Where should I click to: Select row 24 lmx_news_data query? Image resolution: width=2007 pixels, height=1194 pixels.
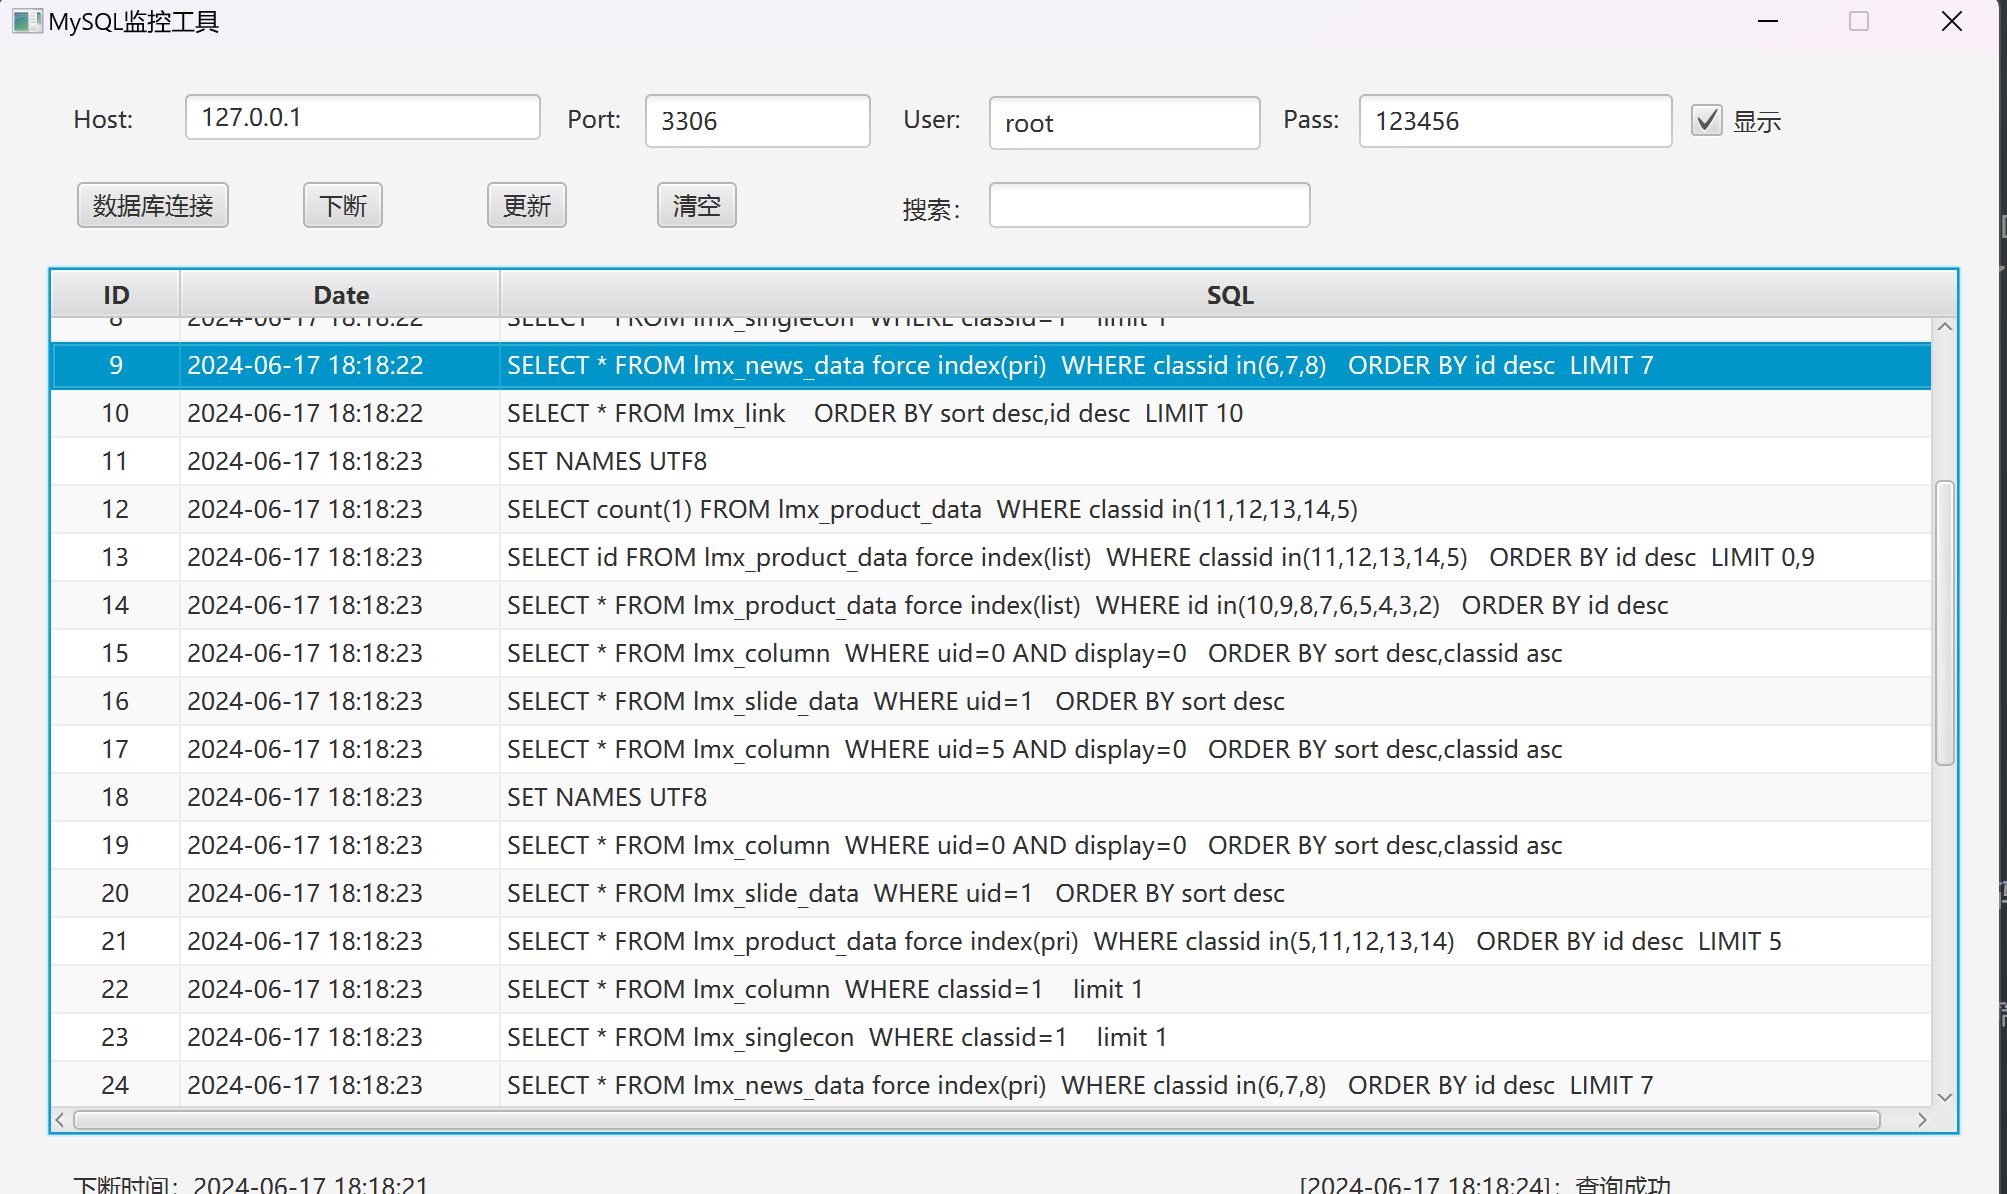click(991, 1084)
